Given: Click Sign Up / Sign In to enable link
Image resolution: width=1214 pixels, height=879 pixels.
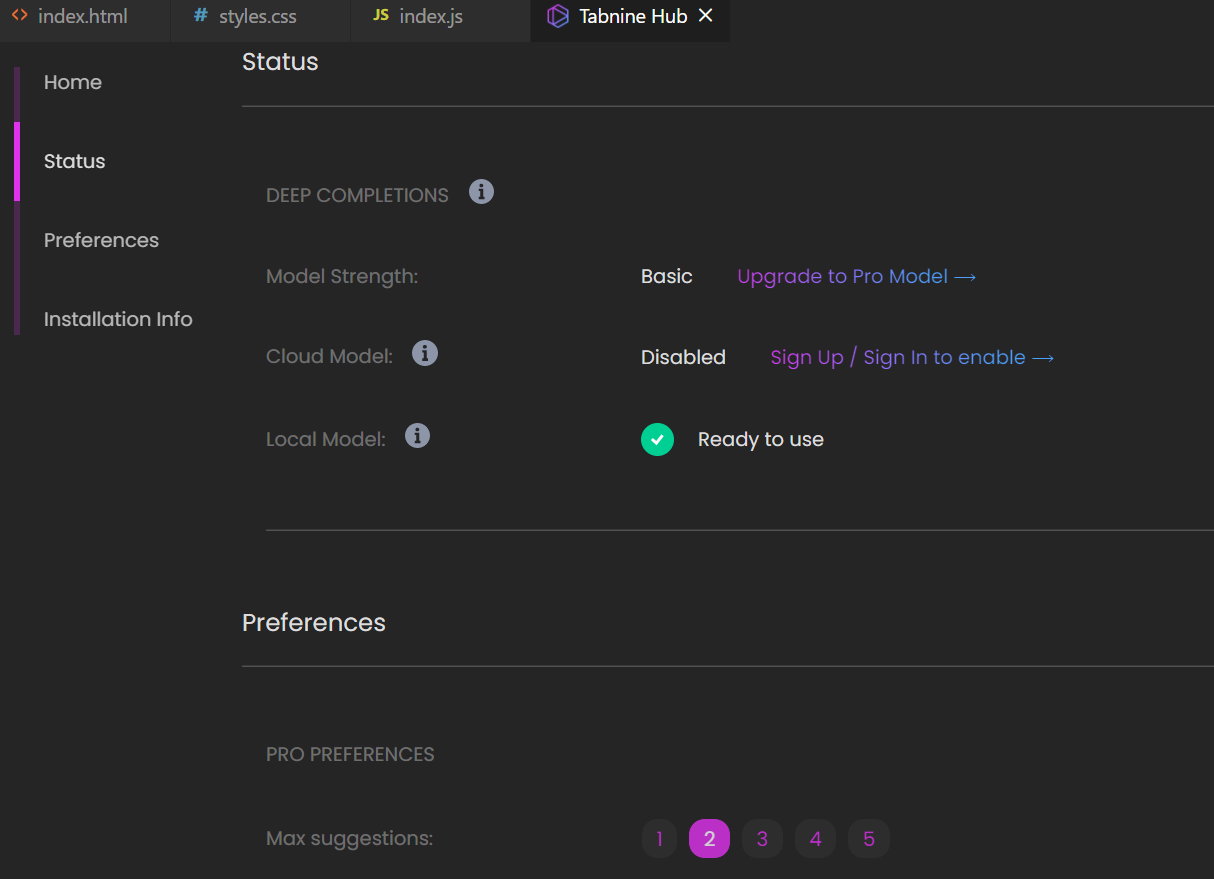Looking at the screenshot, I should click(912, 357).
